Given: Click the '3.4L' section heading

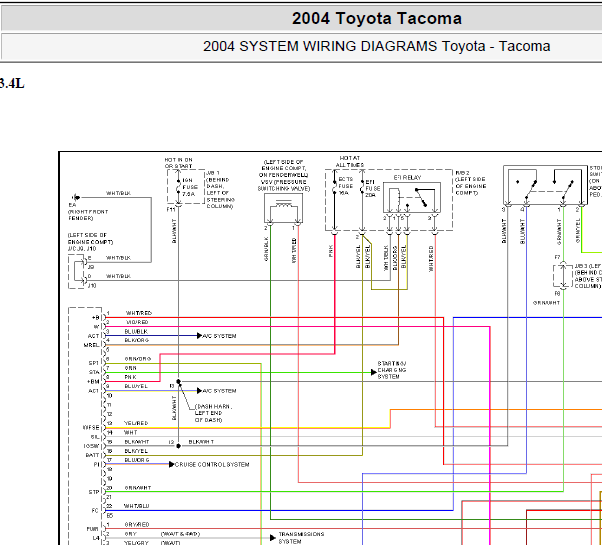Looking at the screenshot, I should coord(12,83).
